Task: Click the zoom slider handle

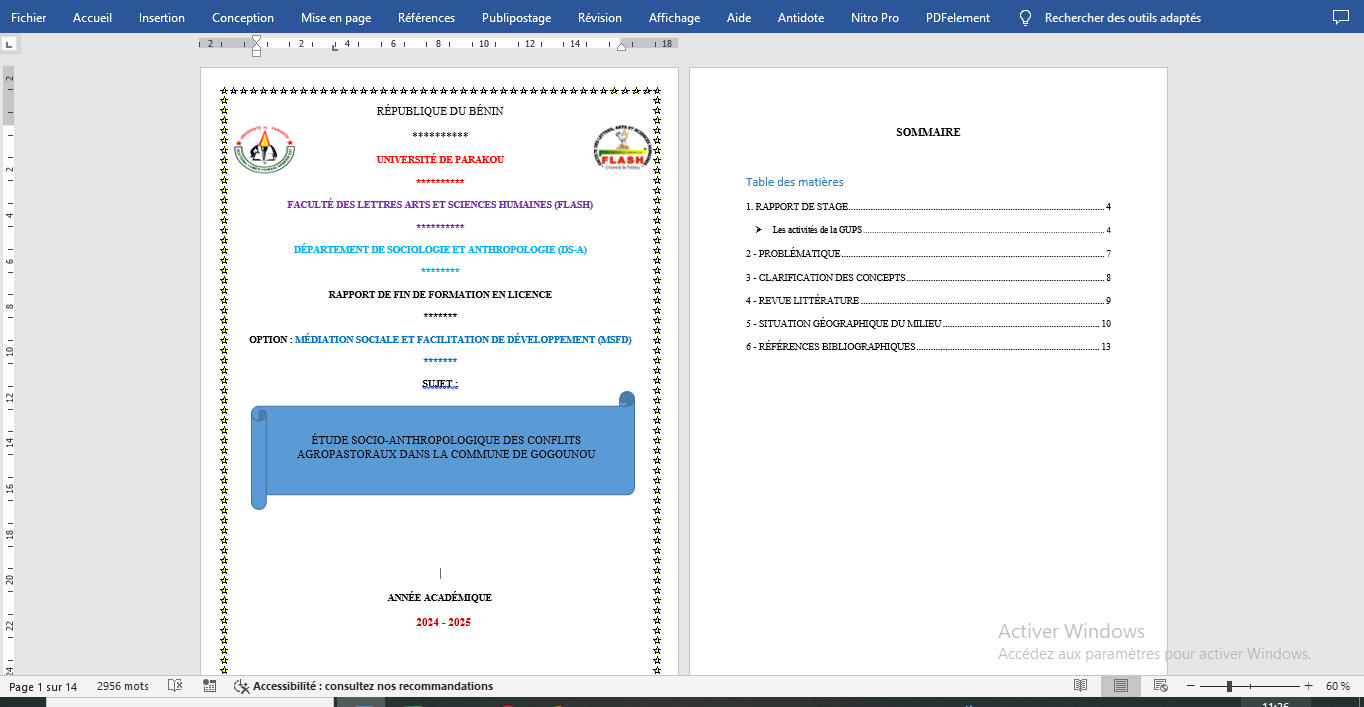Action: [x=1229, y=686]
